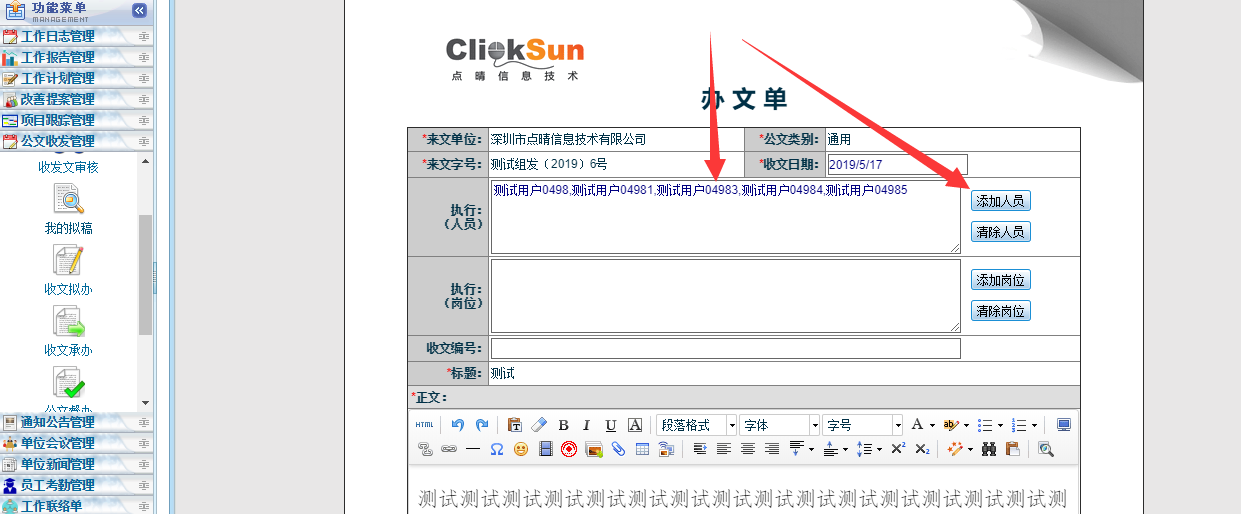This screenshot has width=1241, height=514.
Task: Open 改善提案管理 menu section
Action: point(77,100)
